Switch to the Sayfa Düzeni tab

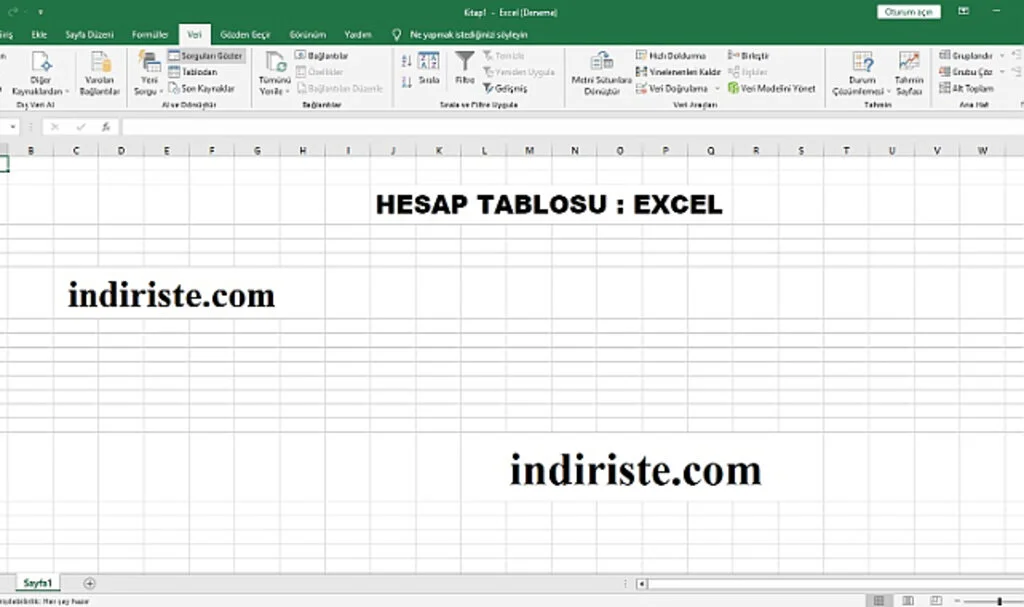click(89, 35)
